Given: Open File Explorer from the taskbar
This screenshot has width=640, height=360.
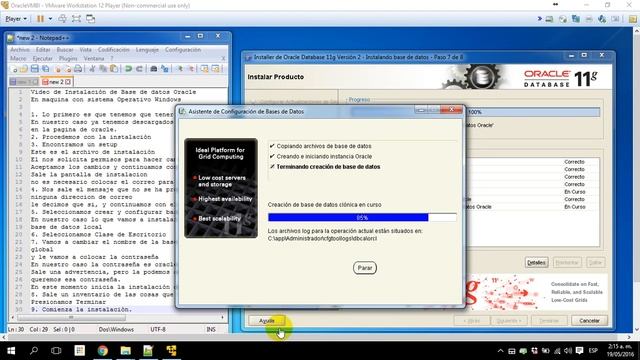Looking at the screenshot, I should click(x=125, y=351).
